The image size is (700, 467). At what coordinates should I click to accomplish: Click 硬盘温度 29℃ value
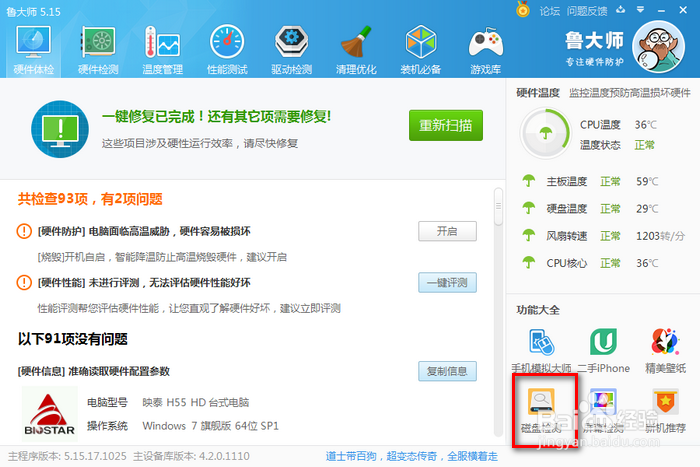pyautogui.click(x=647, y=208)
